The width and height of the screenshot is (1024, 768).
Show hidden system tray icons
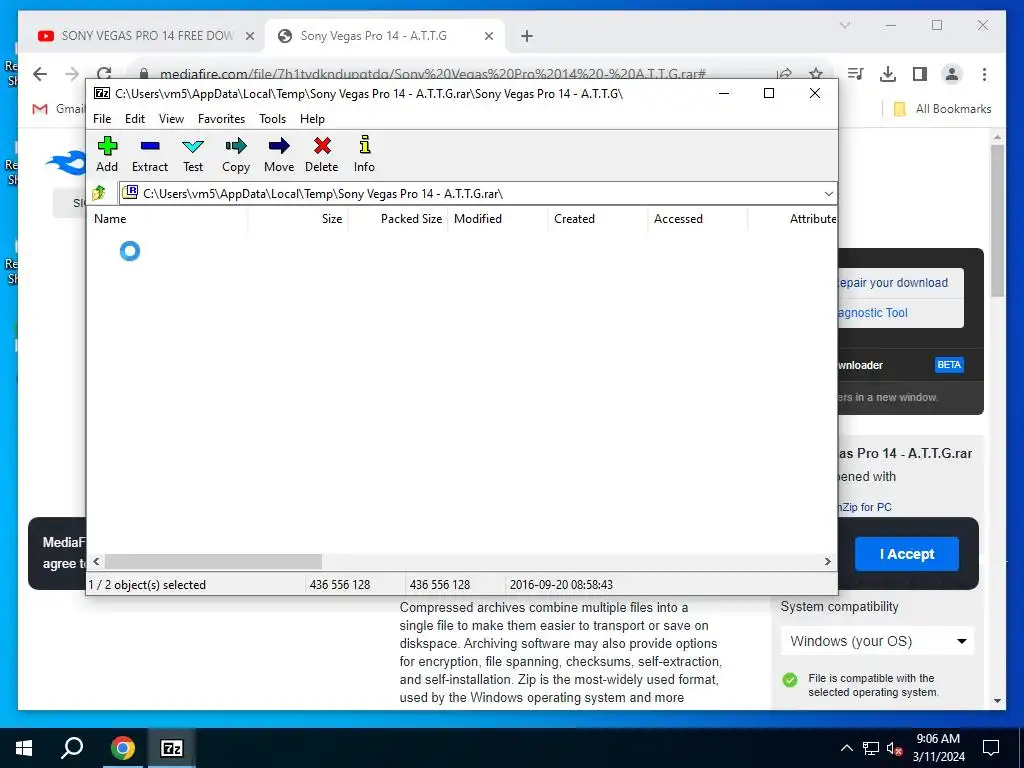846,748
